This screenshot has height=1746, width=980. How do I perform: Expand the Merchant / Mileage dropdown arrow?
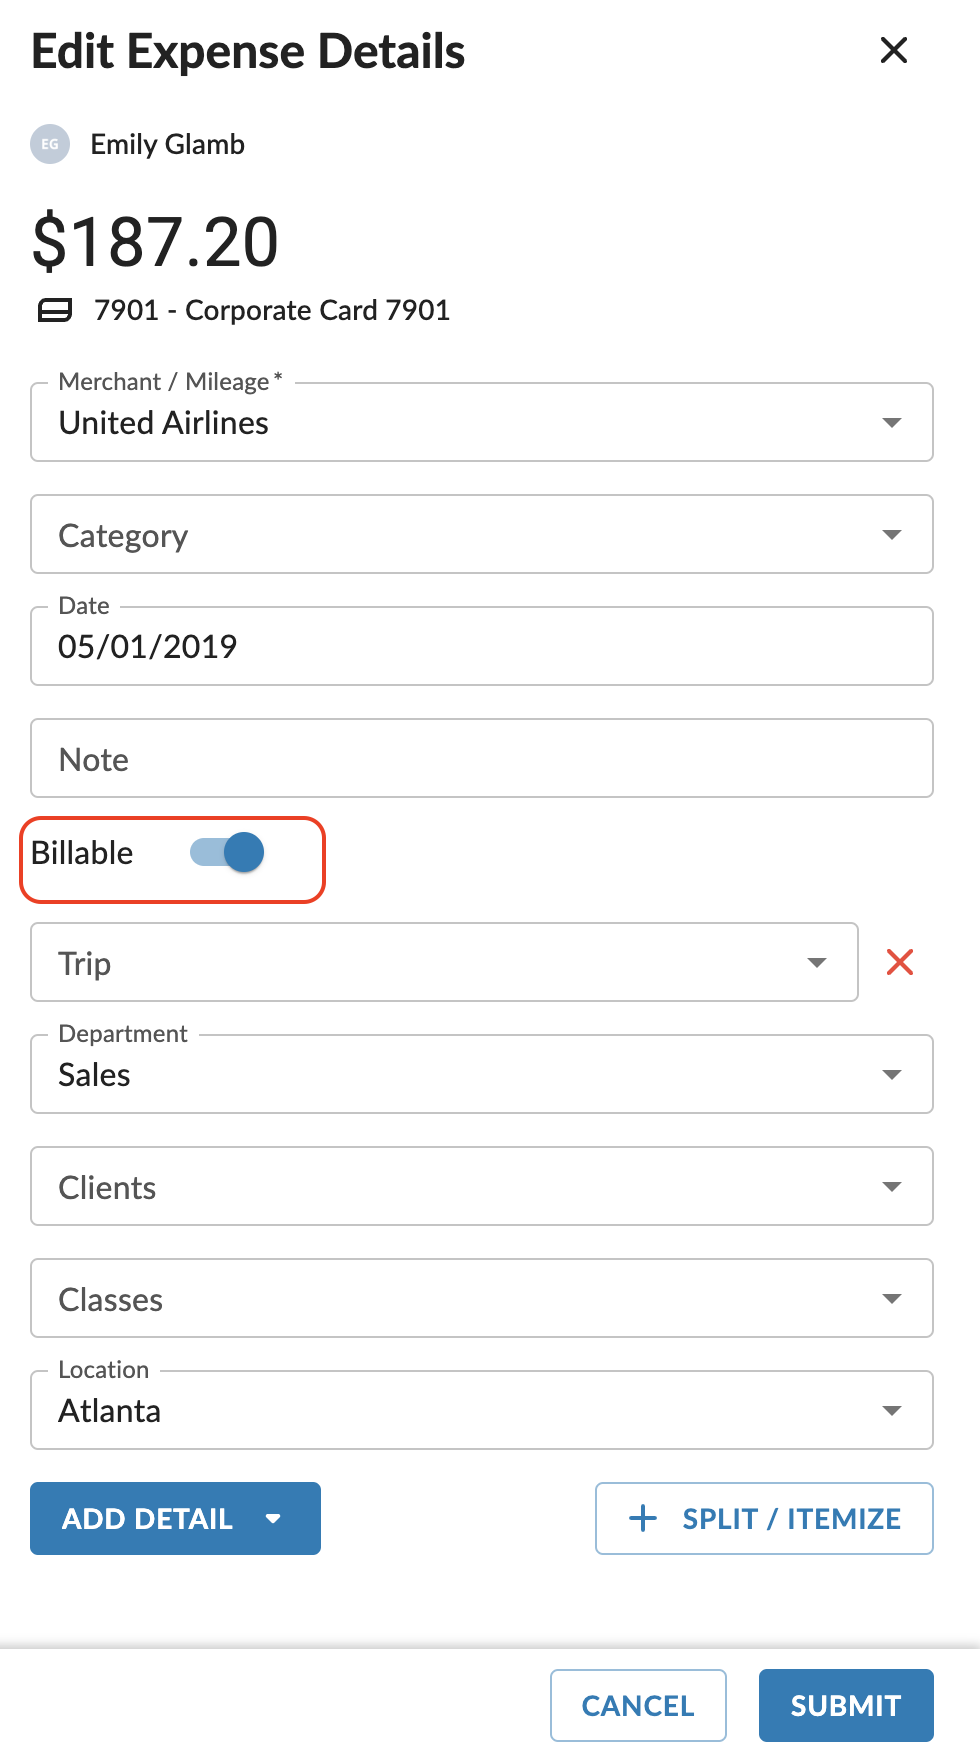[x=892, y=422]
